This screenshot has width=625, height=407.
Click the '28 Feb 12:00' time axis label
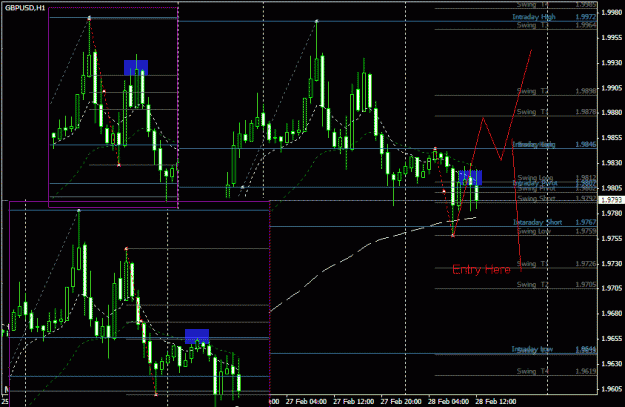tap(496, 401)
